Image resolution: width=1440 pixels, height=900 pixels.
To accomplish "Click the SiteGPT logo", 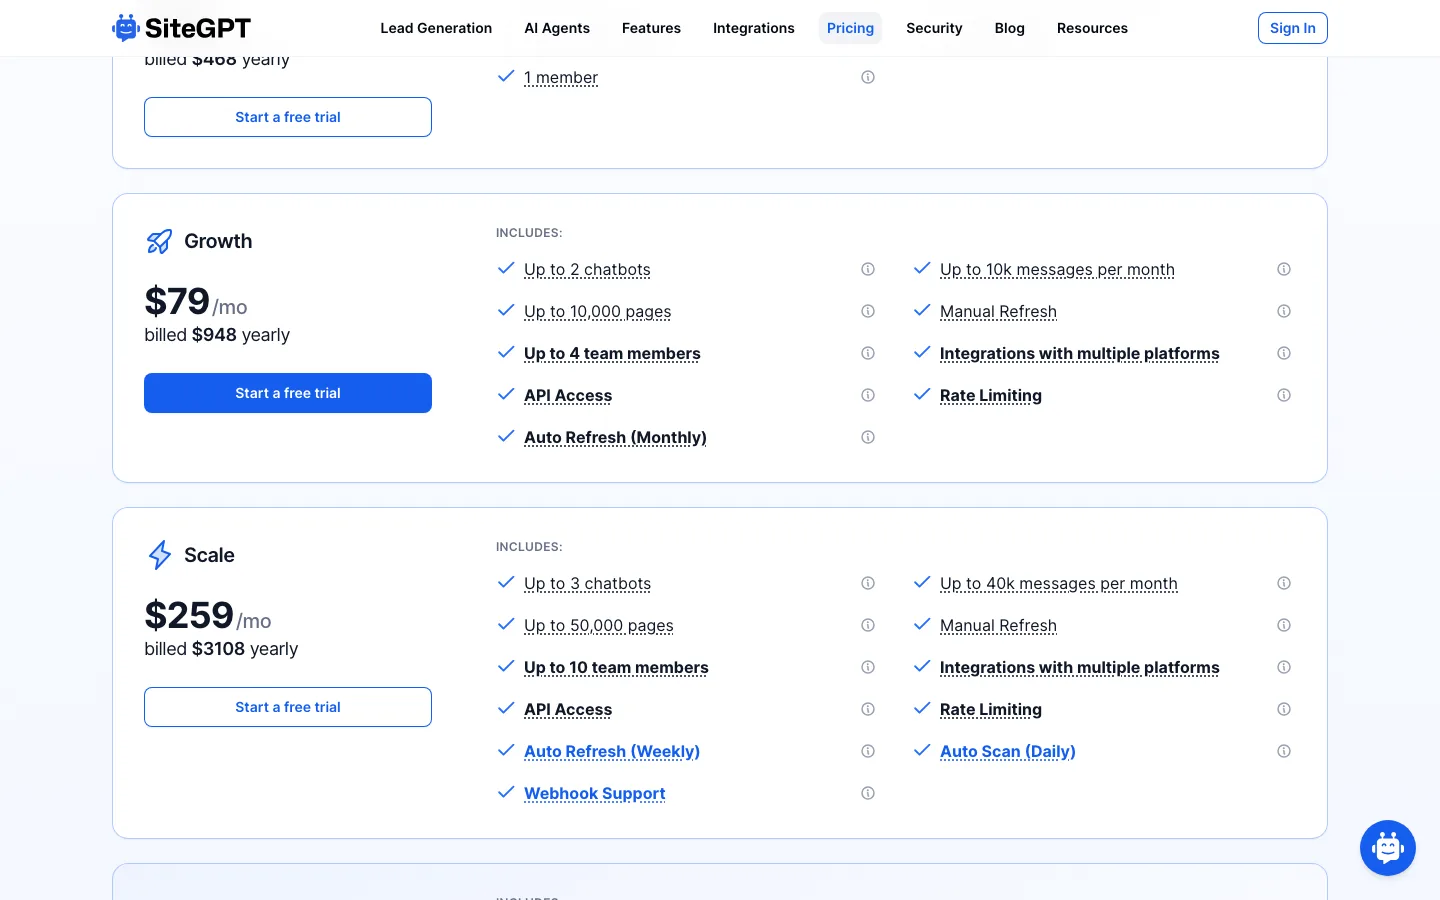I will tap(181, 28).
